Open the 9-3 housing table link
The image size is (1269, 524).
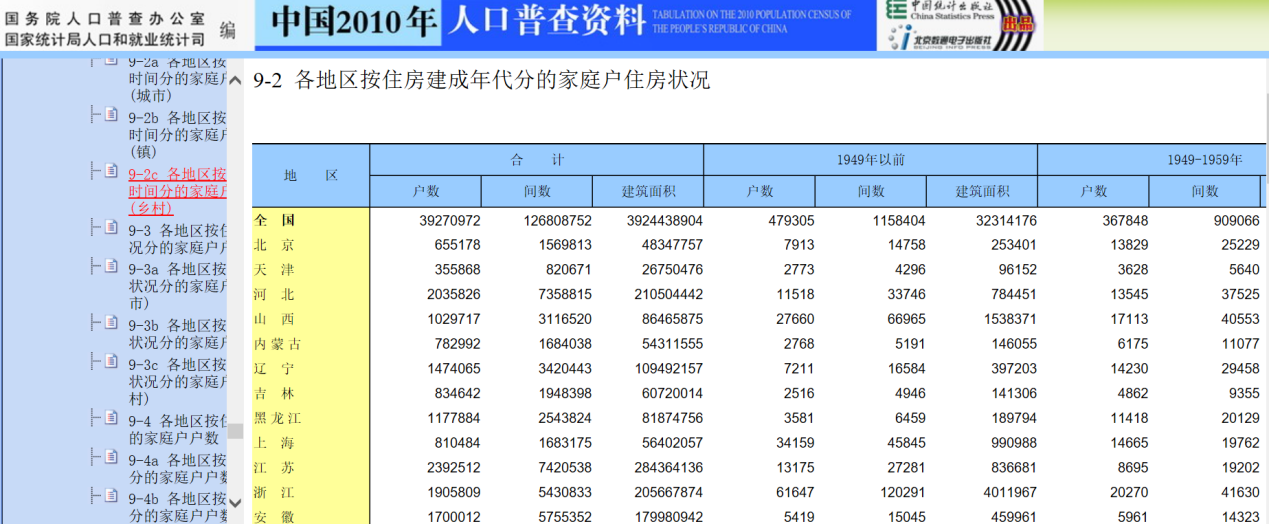coord(177,238)
